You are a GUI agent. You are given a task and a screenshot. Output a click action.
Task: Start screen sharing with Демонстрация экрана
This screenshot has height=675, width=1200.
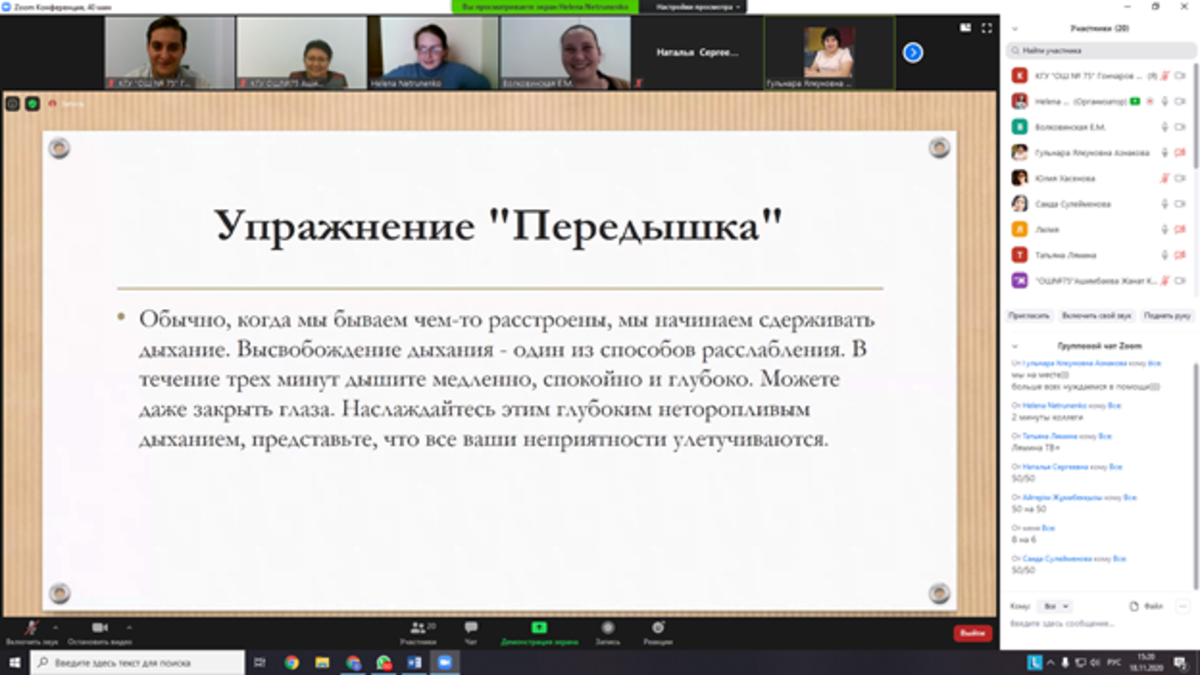click(x=539, y=629)
